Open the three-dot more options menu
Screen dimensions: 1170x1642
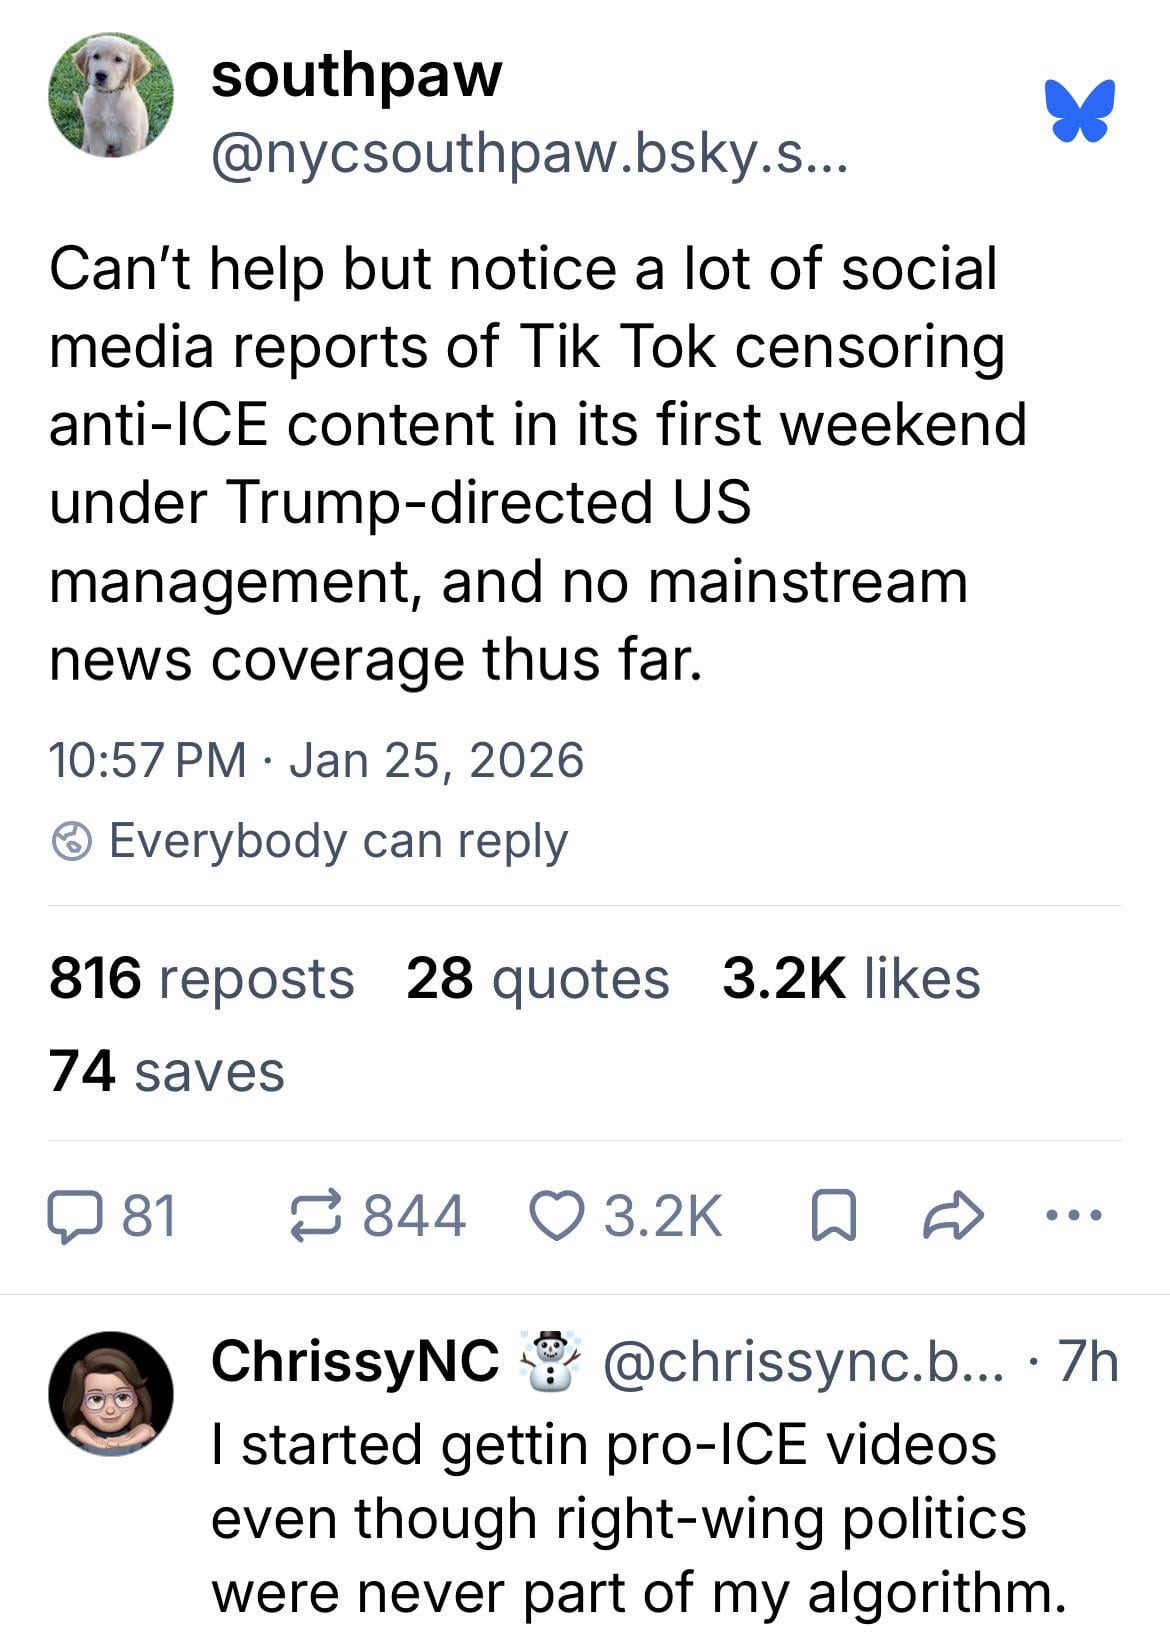(1073, 1217)
